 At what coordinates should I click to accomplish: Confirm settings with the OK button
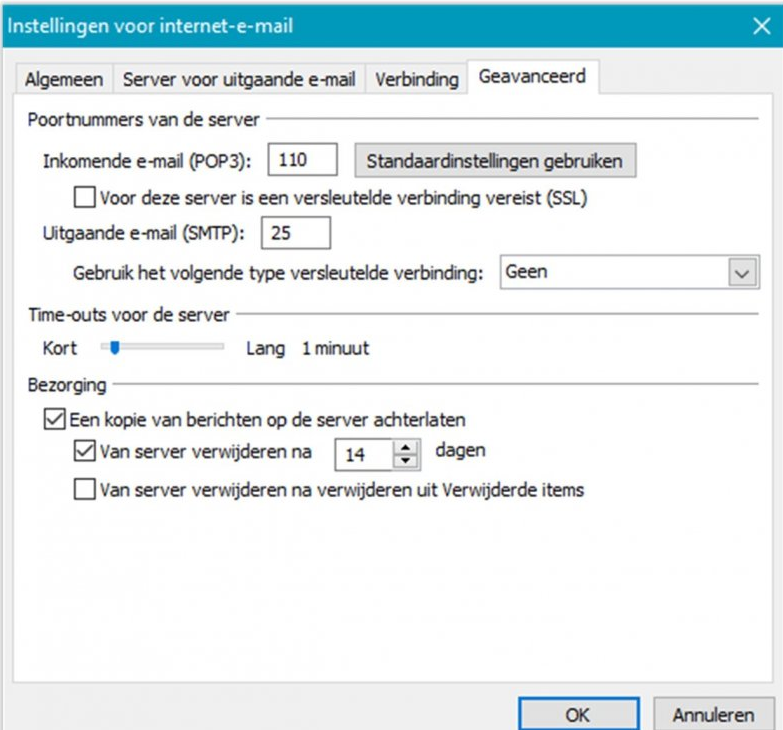pyautogui.click(x=579, y=715)
